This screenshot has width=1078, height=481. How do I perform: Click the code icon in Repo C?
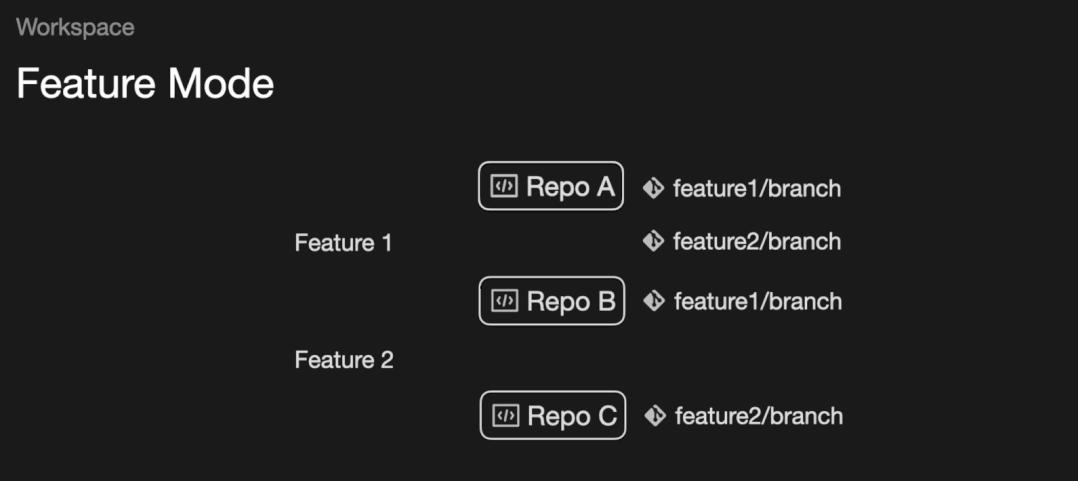(x=506, y=416)
